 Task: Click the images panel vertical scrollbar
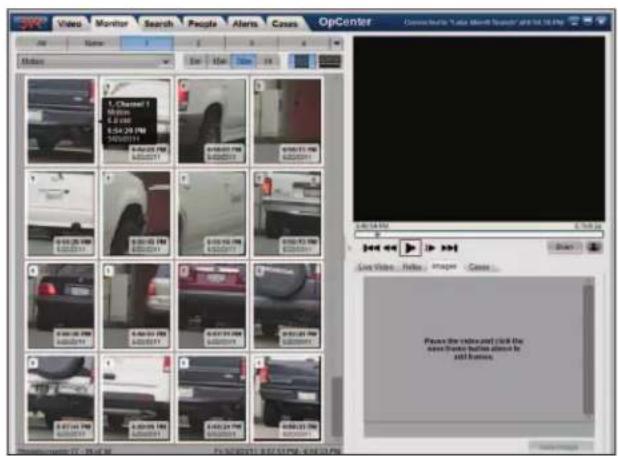pyautogui.click(x=588, y=349)
